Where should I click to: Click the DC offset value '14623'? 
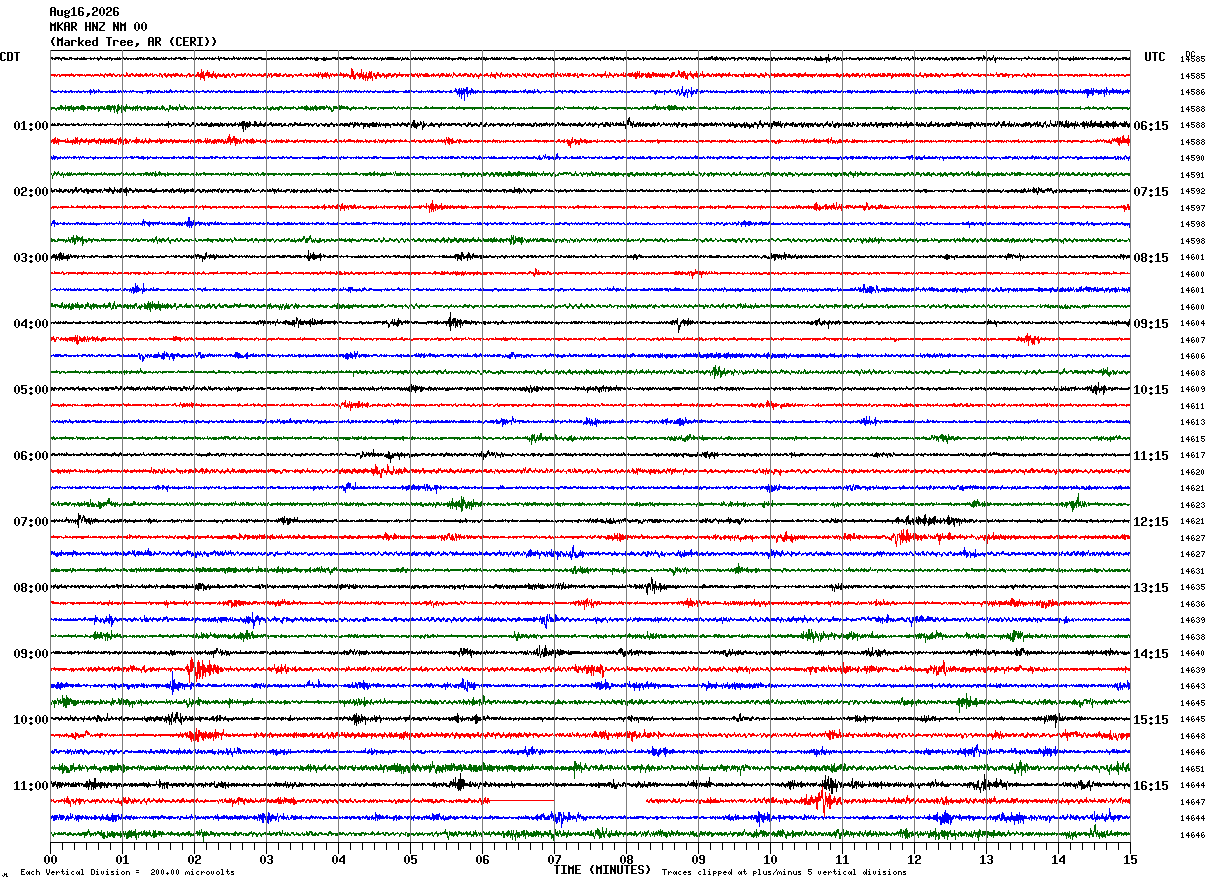pos(1192,505)
